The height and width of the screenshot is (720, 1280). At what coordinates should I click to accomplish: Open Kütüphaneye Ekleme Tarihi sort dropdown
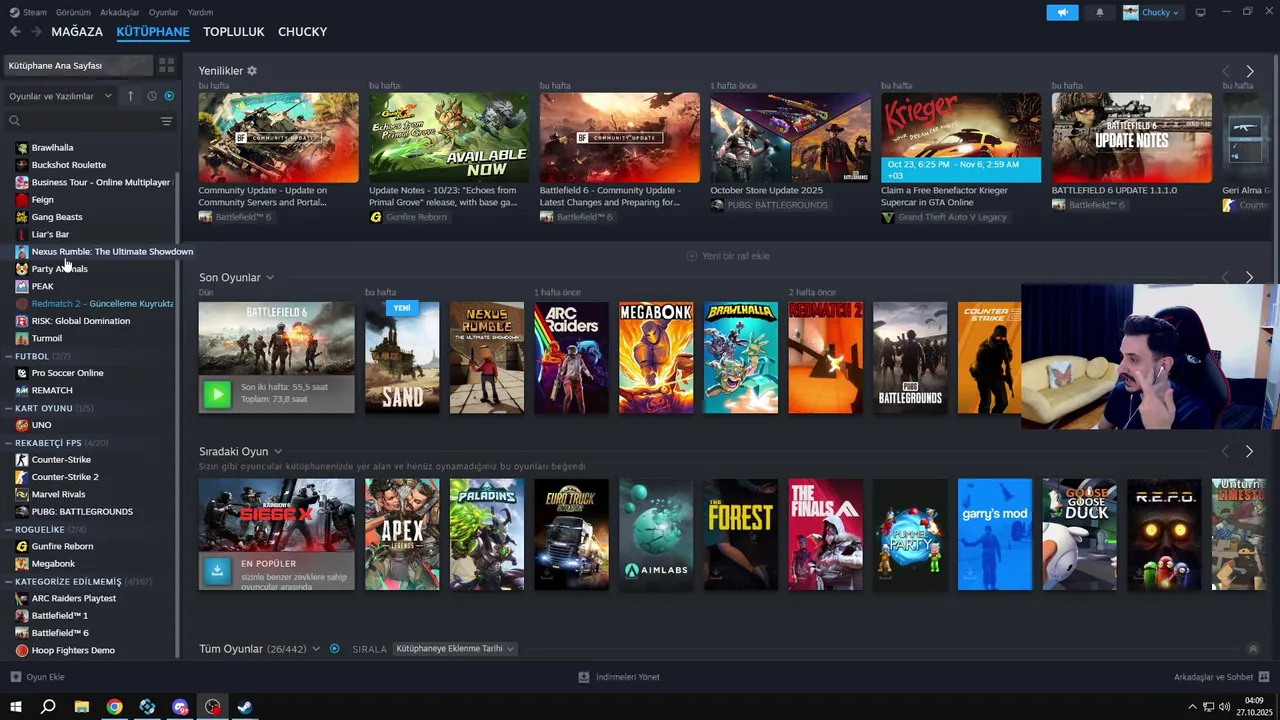point(455,649)
